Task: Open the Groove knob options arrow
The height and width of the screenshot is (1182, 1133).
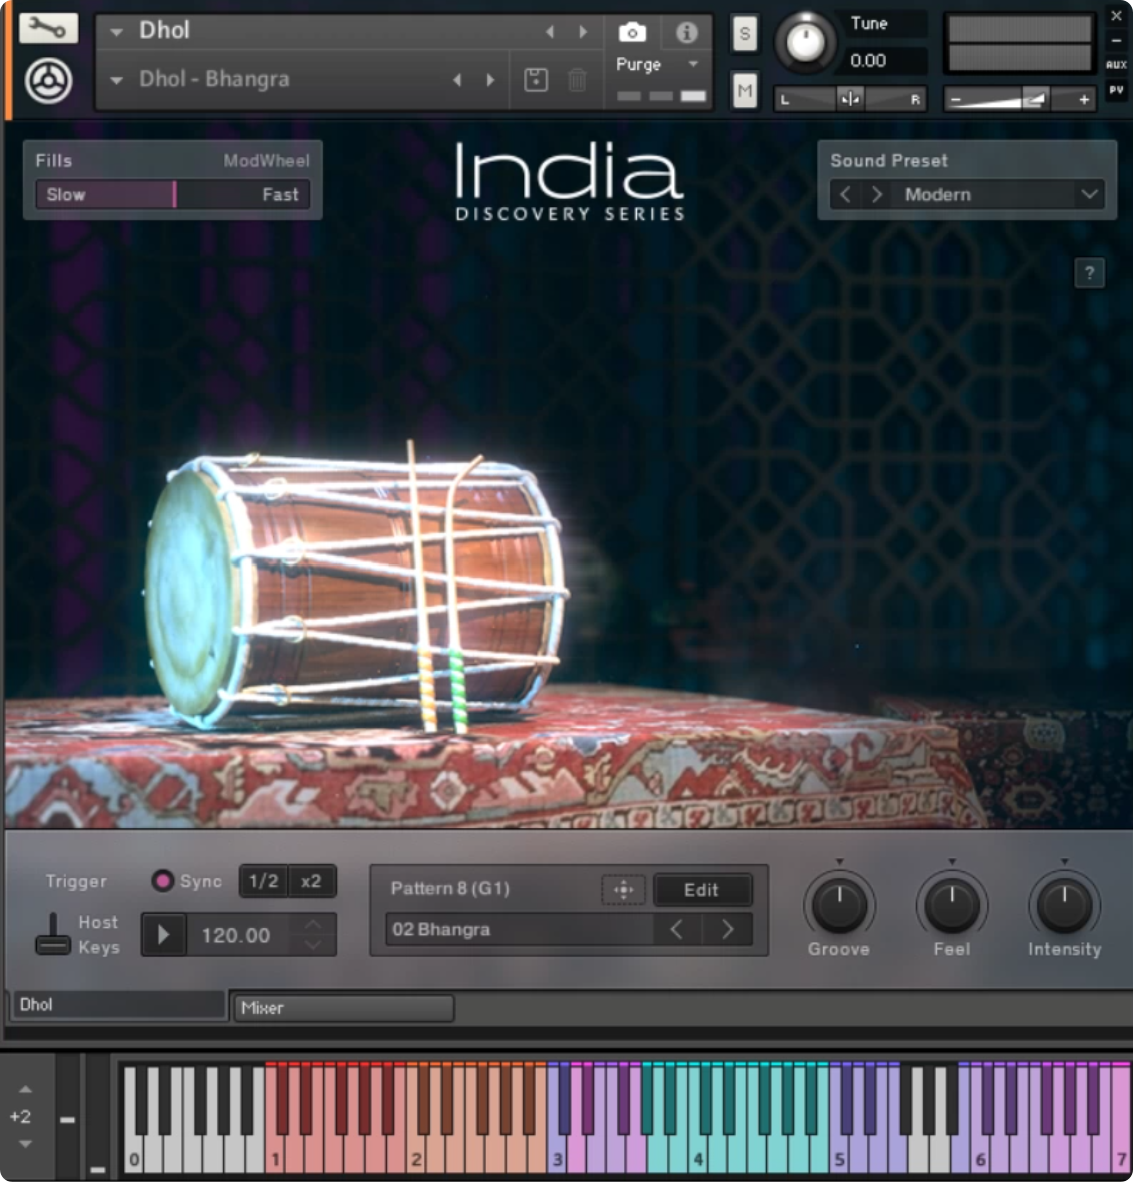Action: coord(840,862)
